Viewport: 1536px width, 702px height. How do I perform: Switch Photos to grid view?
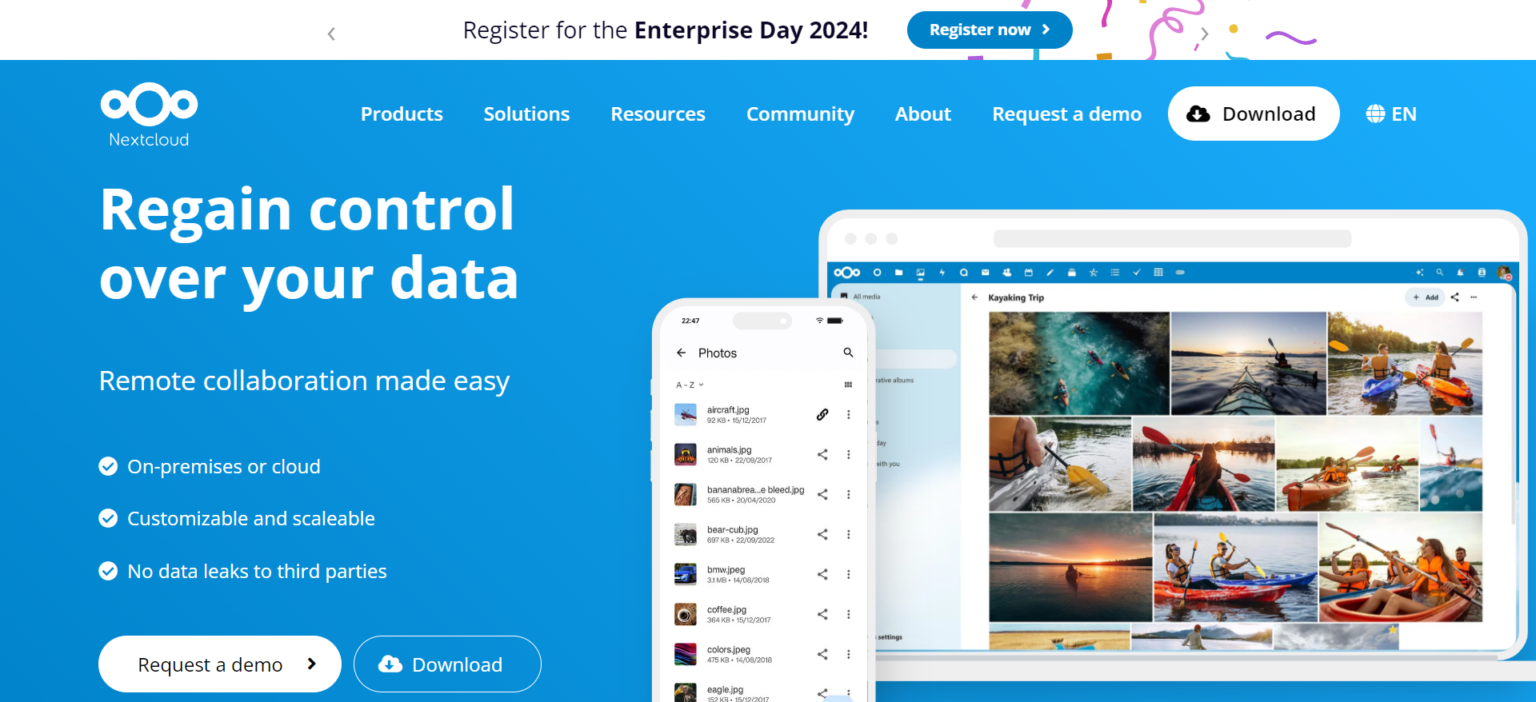(847, 383)
